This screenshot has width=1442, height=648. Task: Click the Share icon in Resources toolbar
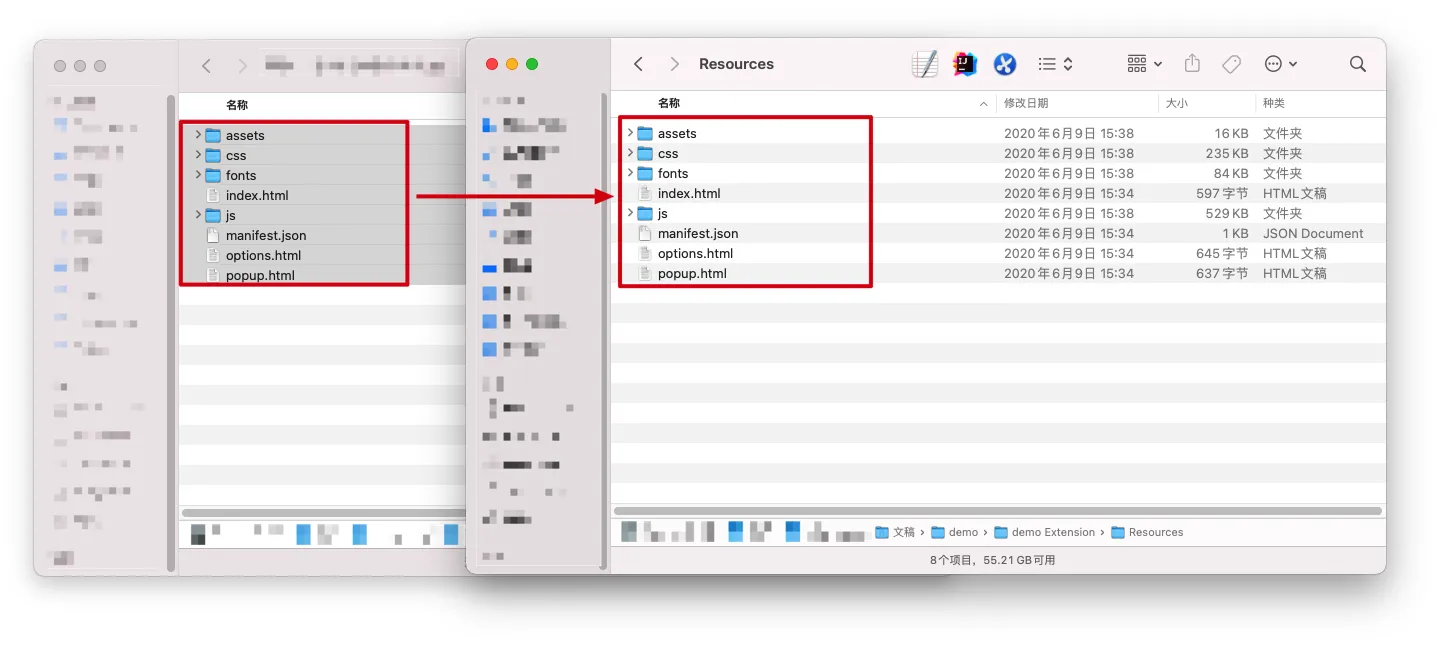[x=1192, y=63]
